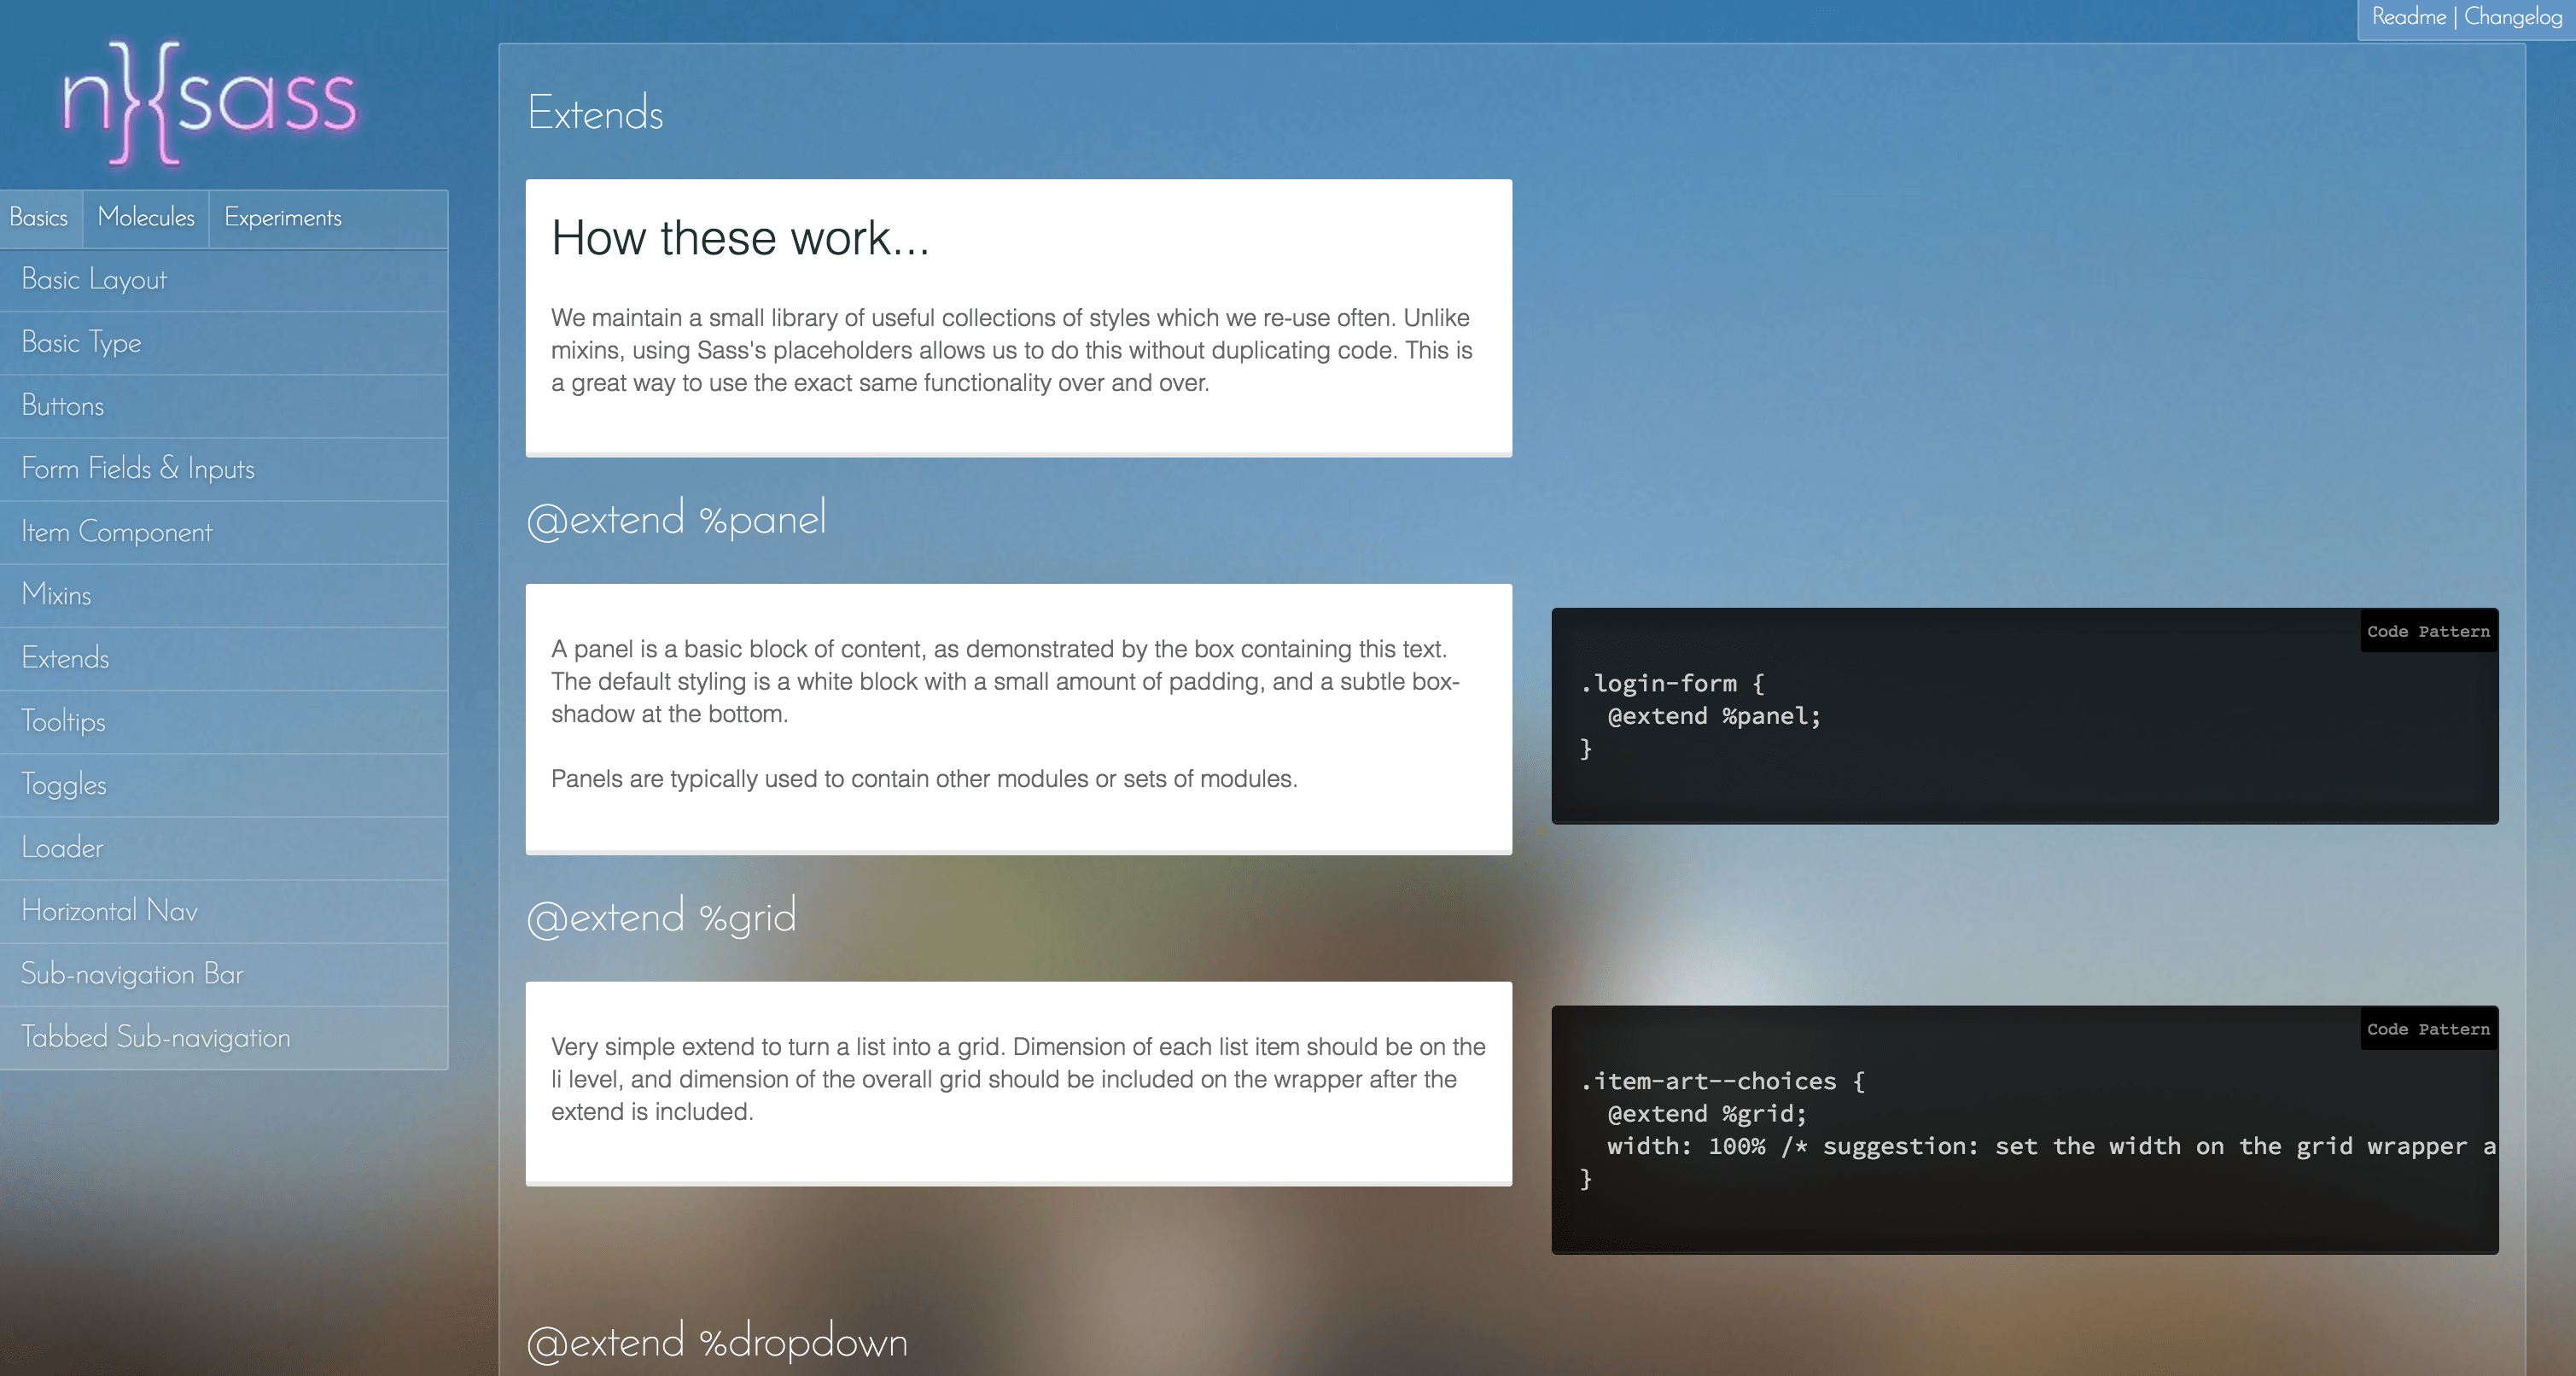The image size is (2576, 1376).
Task: Select Form Fields & Inputs
Action: pos(224,469)
